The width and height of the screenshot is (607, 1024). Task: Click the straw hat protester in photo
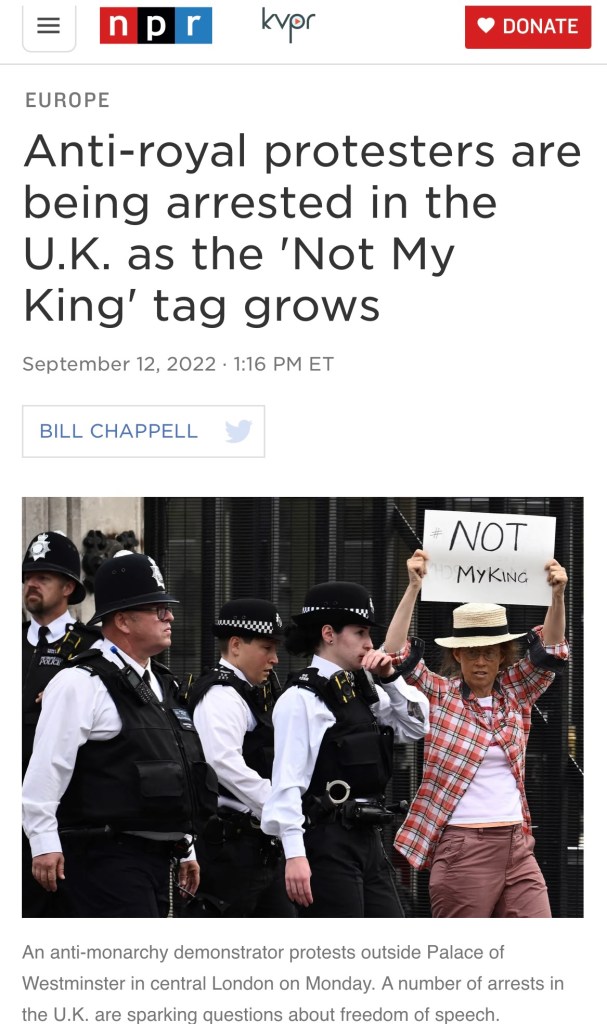[480, 751]
